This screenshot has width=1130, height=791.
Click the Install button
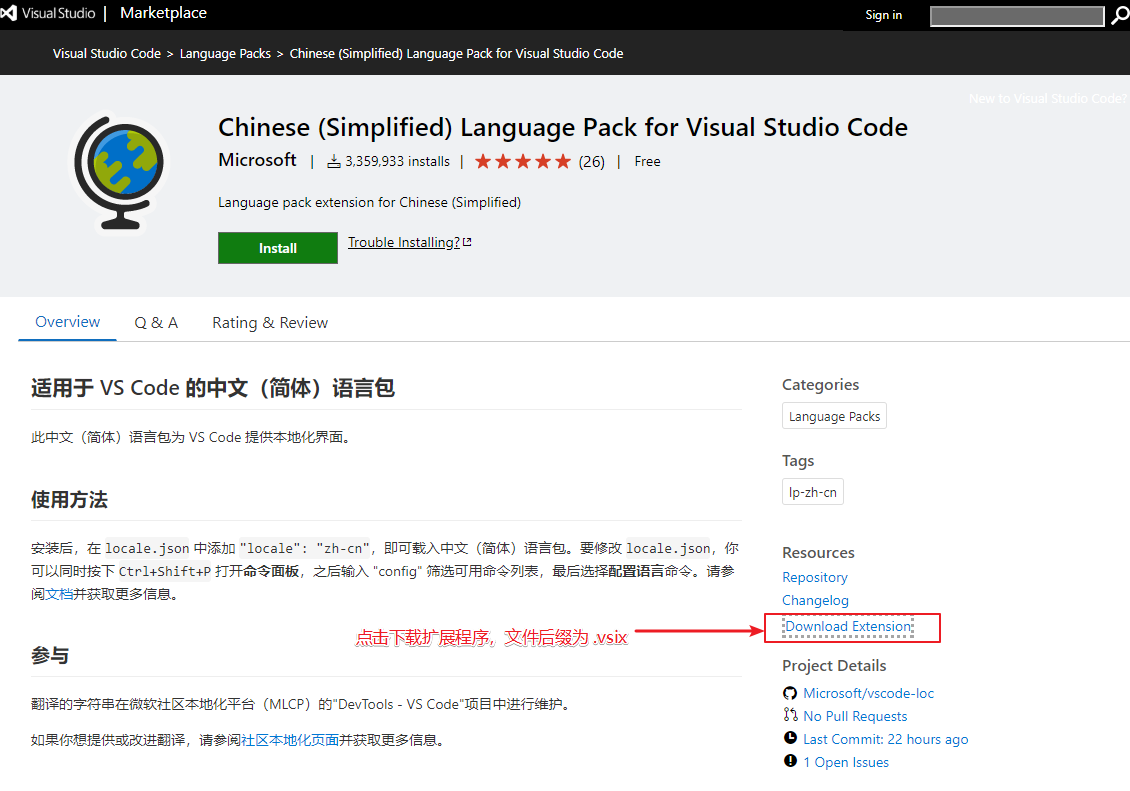(x=277, y=248)
